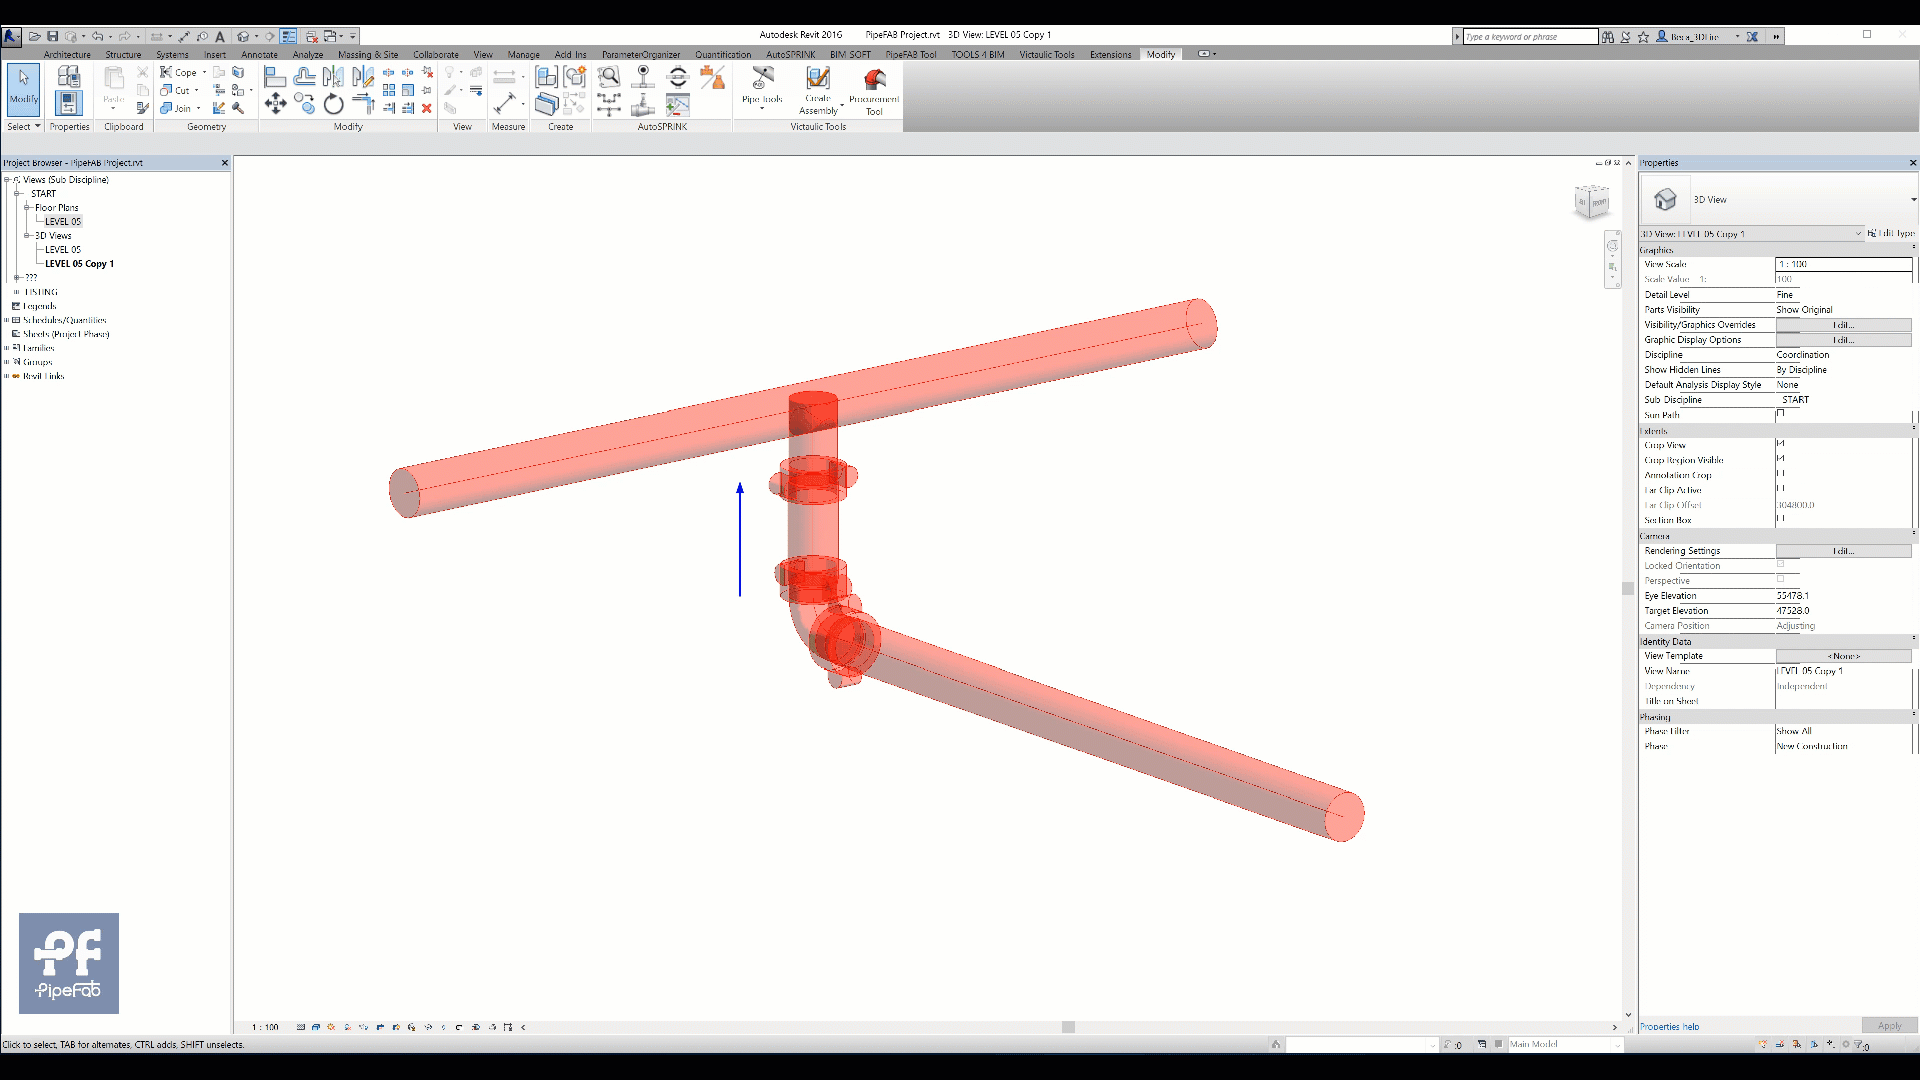
Task: Select the Manage ribbon tab
Action: coord(524,54)
